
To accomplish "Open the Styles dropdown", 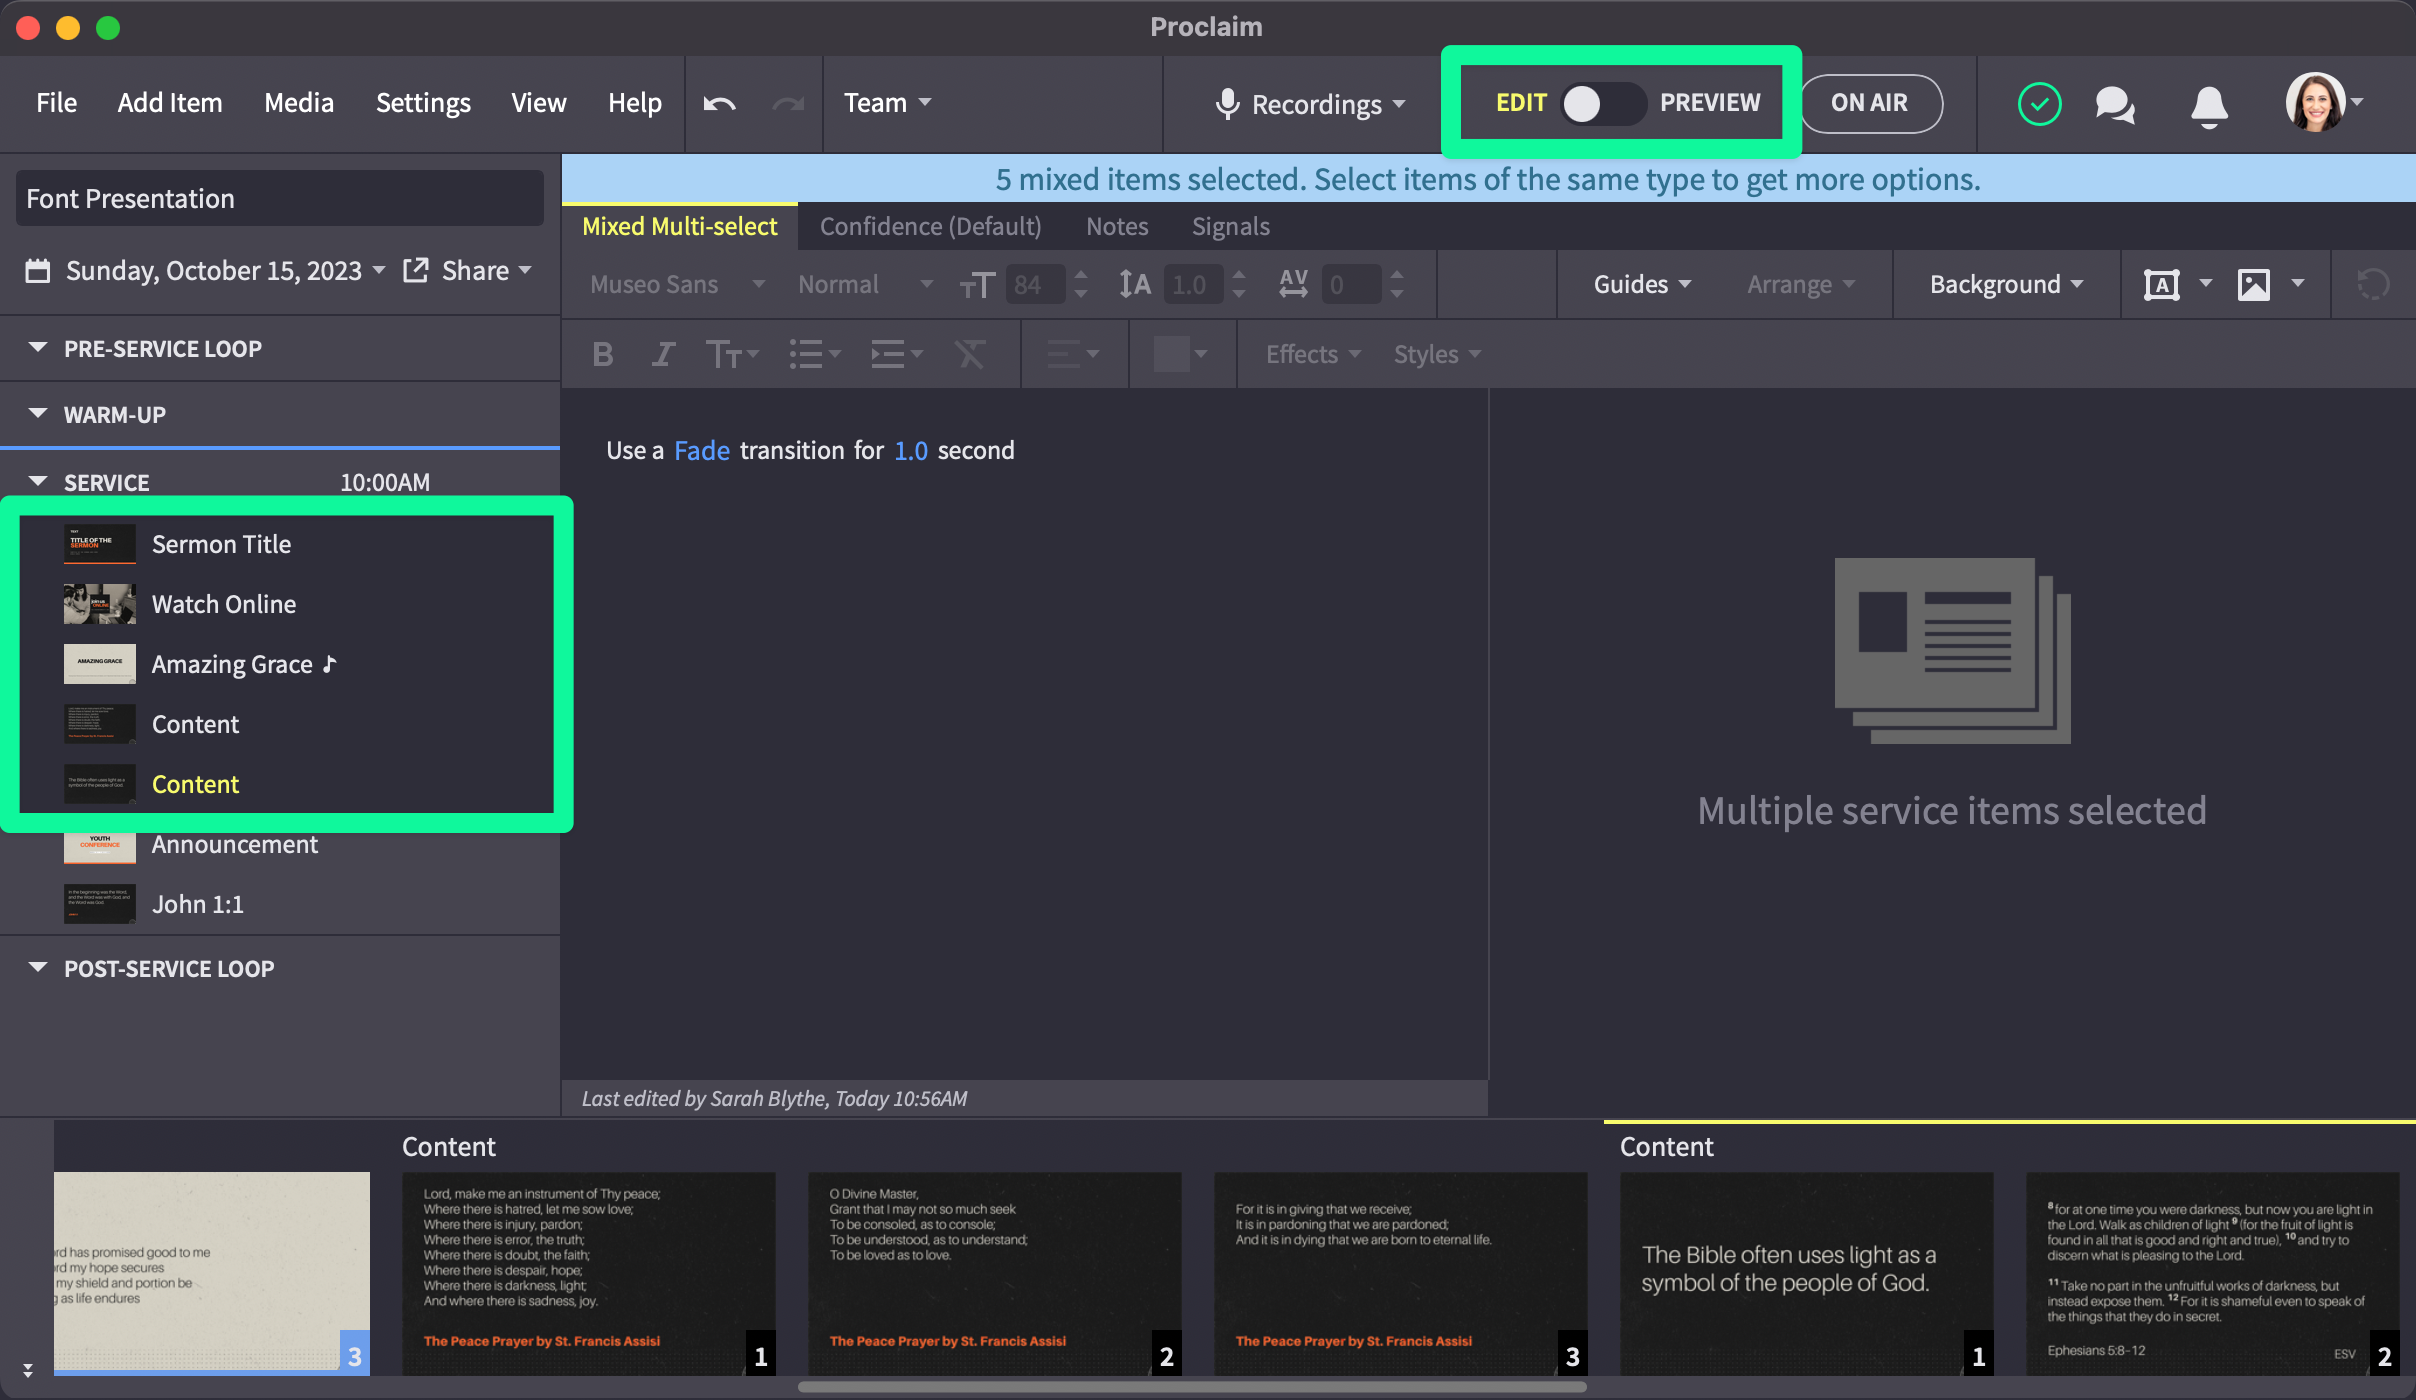I will tap(1437, 354).
